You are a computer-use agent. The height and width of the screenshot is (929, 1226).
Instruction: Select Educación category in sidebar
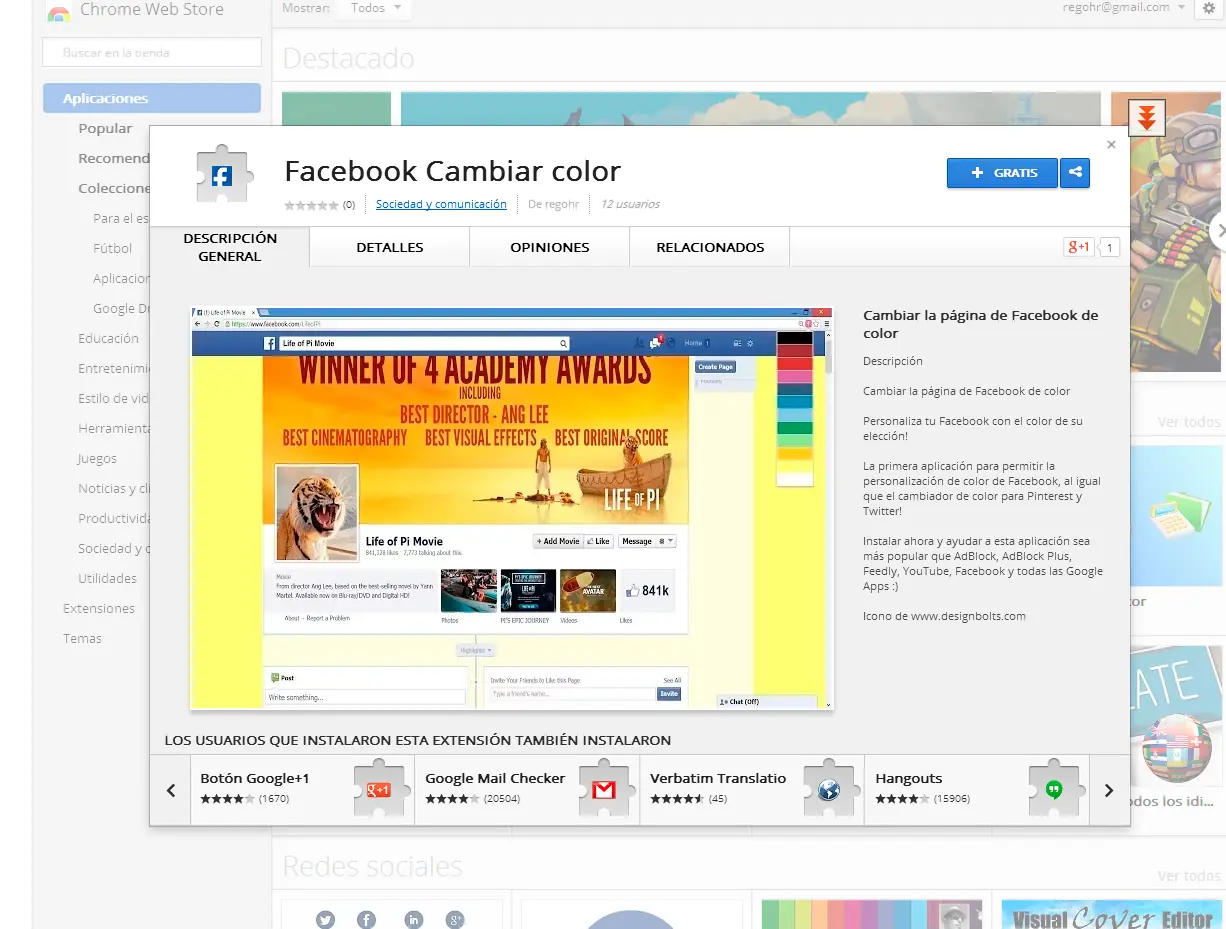click(x=109, y=338)
